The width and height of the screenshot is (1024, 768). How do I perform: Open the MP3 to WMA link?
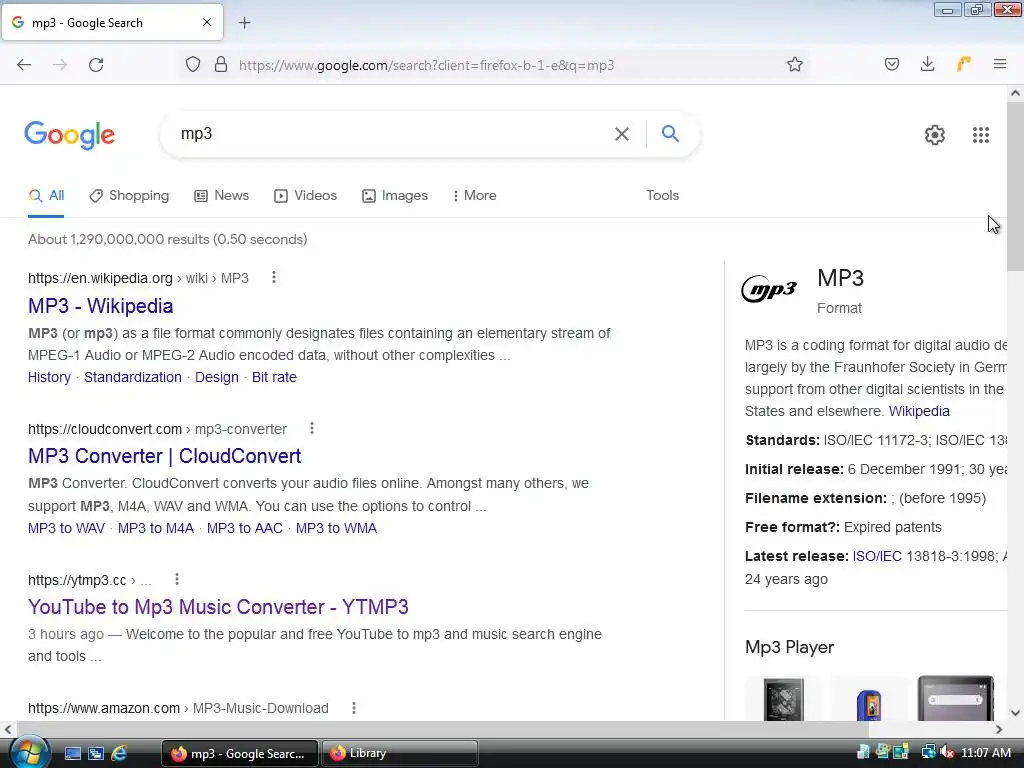point(336,528)
